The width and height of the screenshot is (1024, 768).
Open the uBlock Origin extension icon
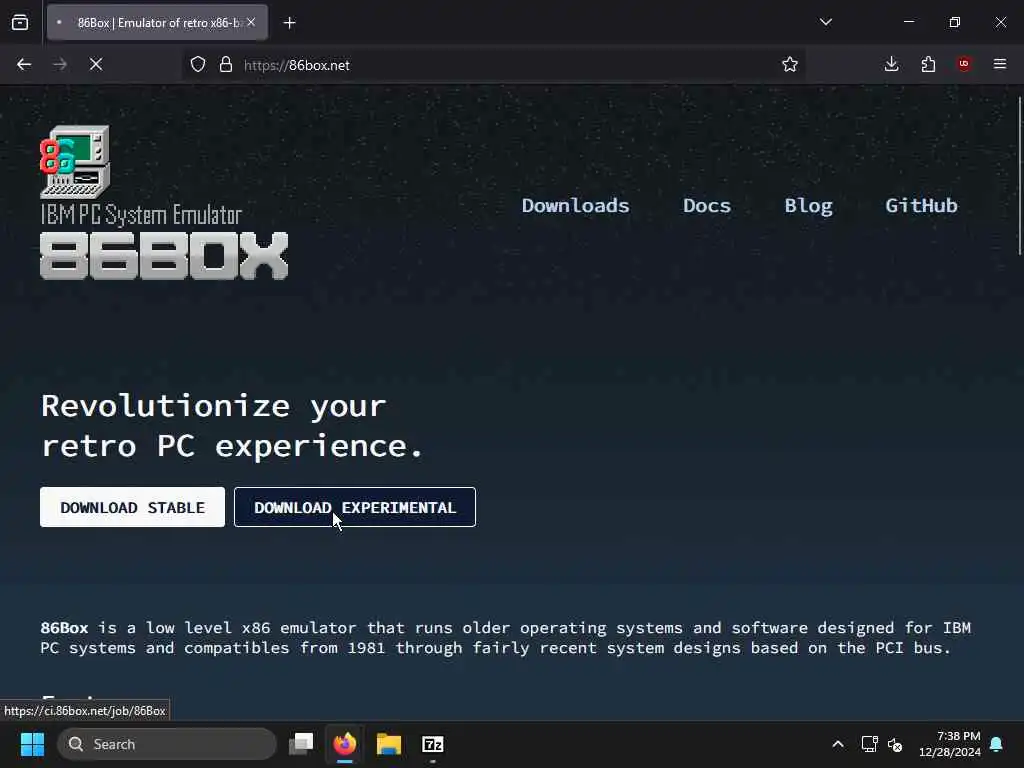964,64
